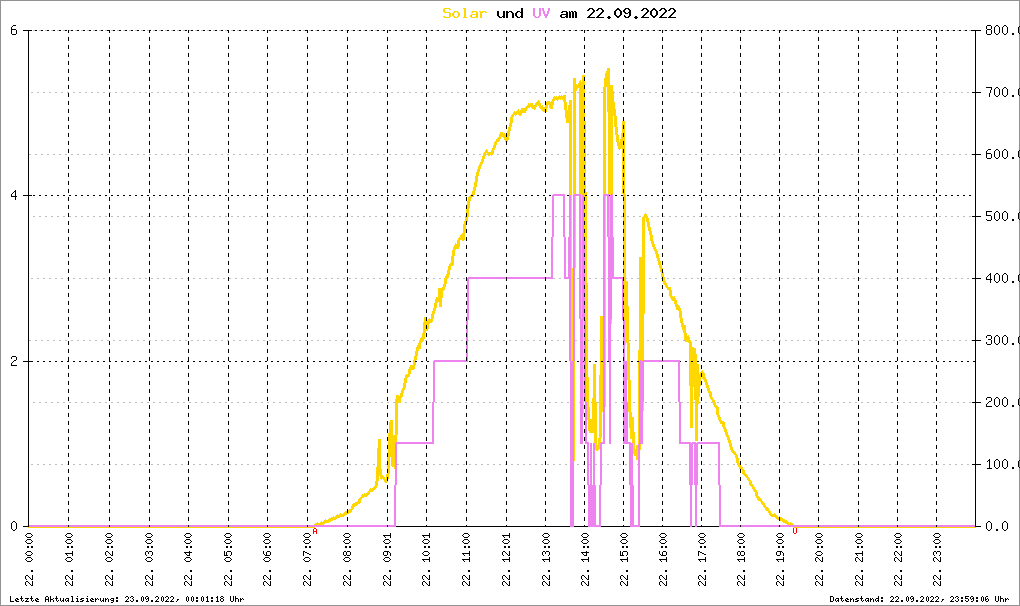Viewport: 1020px width, 606px height.
Task: Click the yellow 'Solar' legend word in title
Action: click(x=465, y=13)
